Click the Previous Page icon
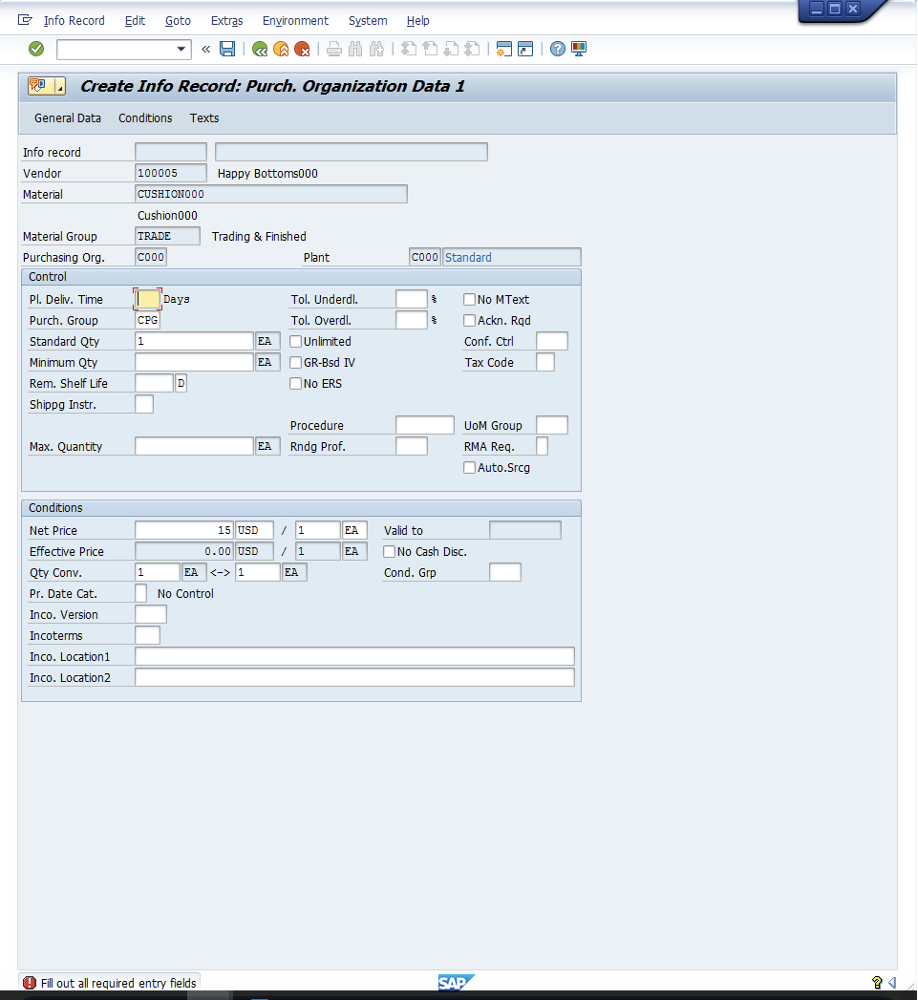918x1000 pixels. tap(430, 48)
